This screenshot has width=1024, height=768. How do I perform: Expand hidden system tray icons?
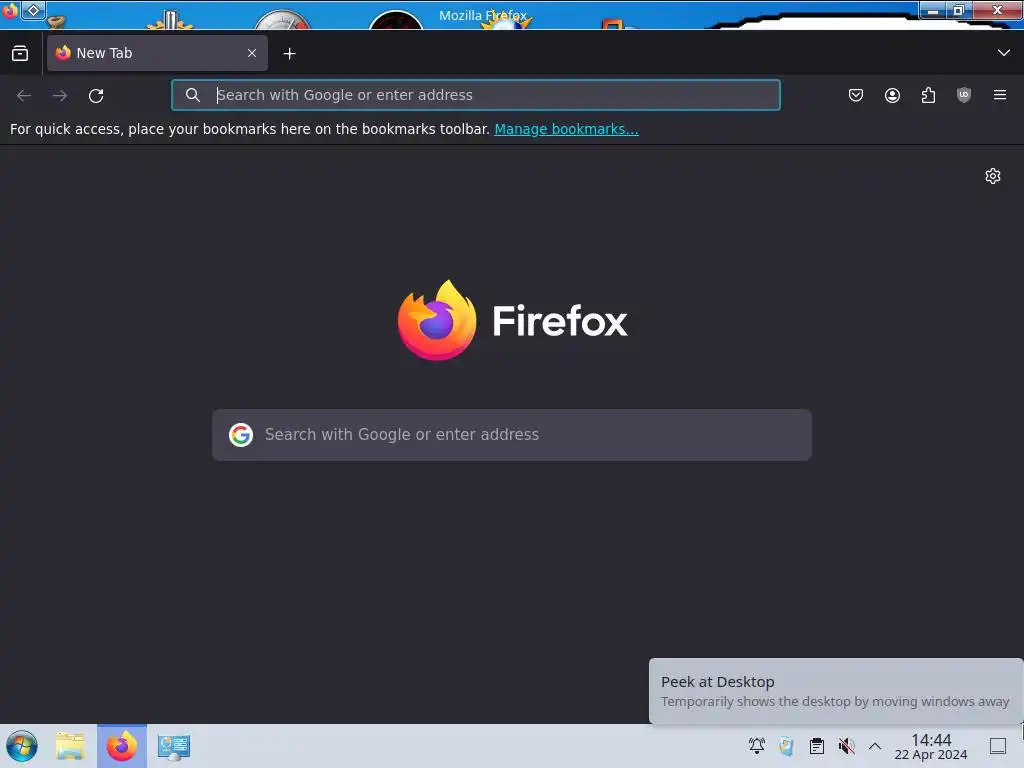[x=875, y=746]
